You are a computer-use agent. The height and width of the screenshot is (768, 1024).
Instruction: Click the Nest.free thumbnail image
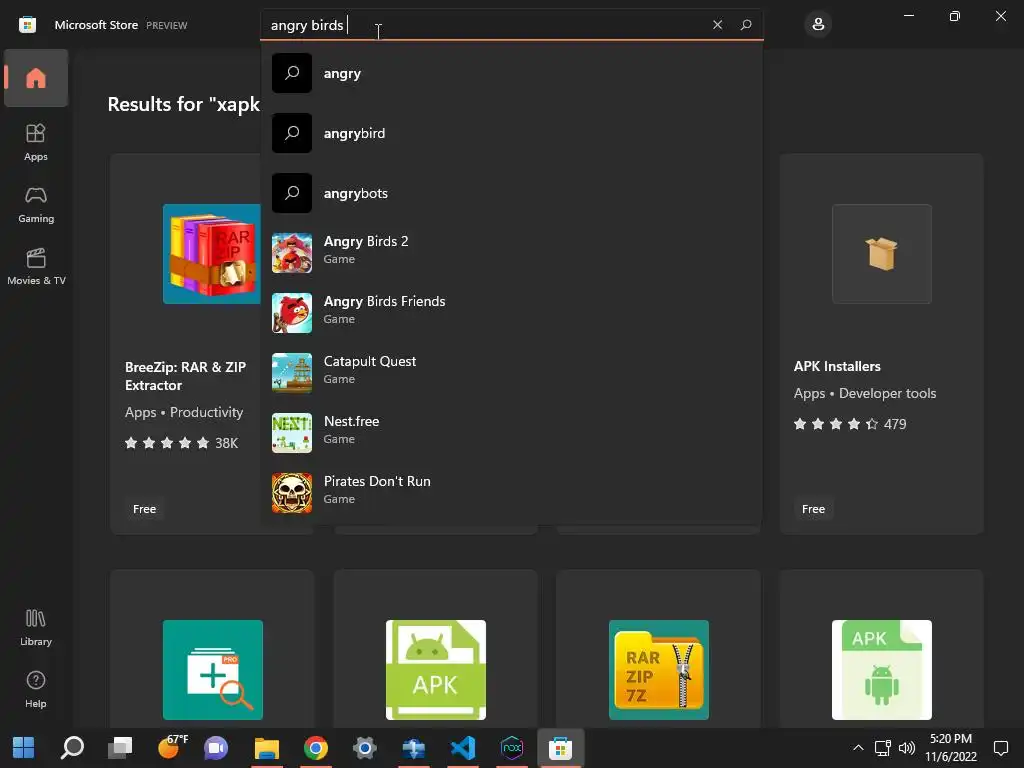[x=292, y=433]
